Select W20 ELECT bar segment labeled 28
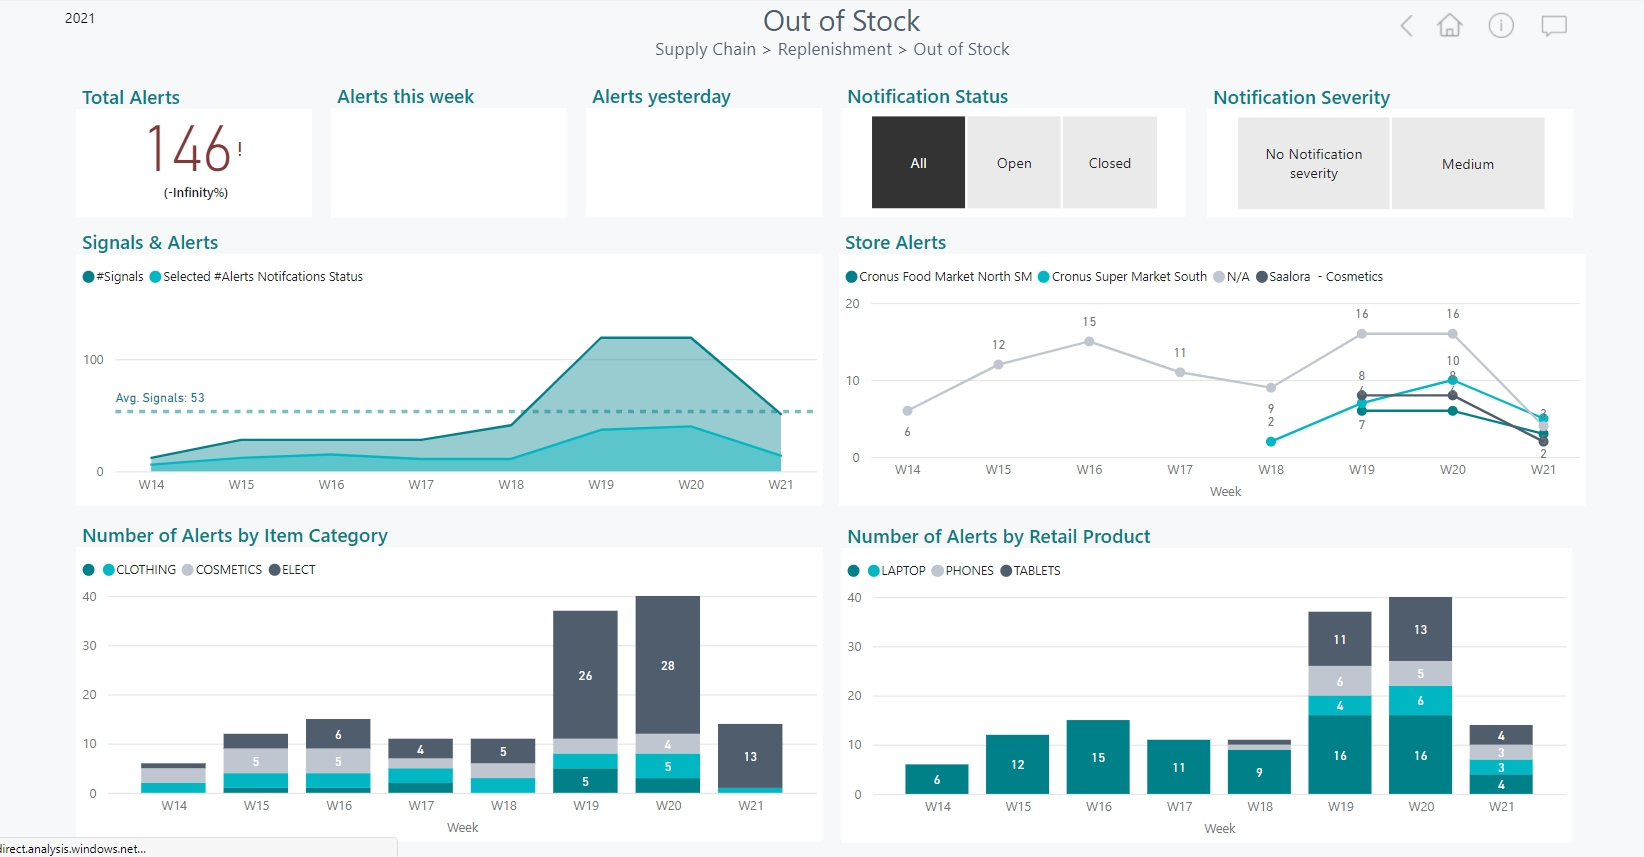The height and width of the screenshot is (857, 1644). pyautogui.click(x=667, y=665)
